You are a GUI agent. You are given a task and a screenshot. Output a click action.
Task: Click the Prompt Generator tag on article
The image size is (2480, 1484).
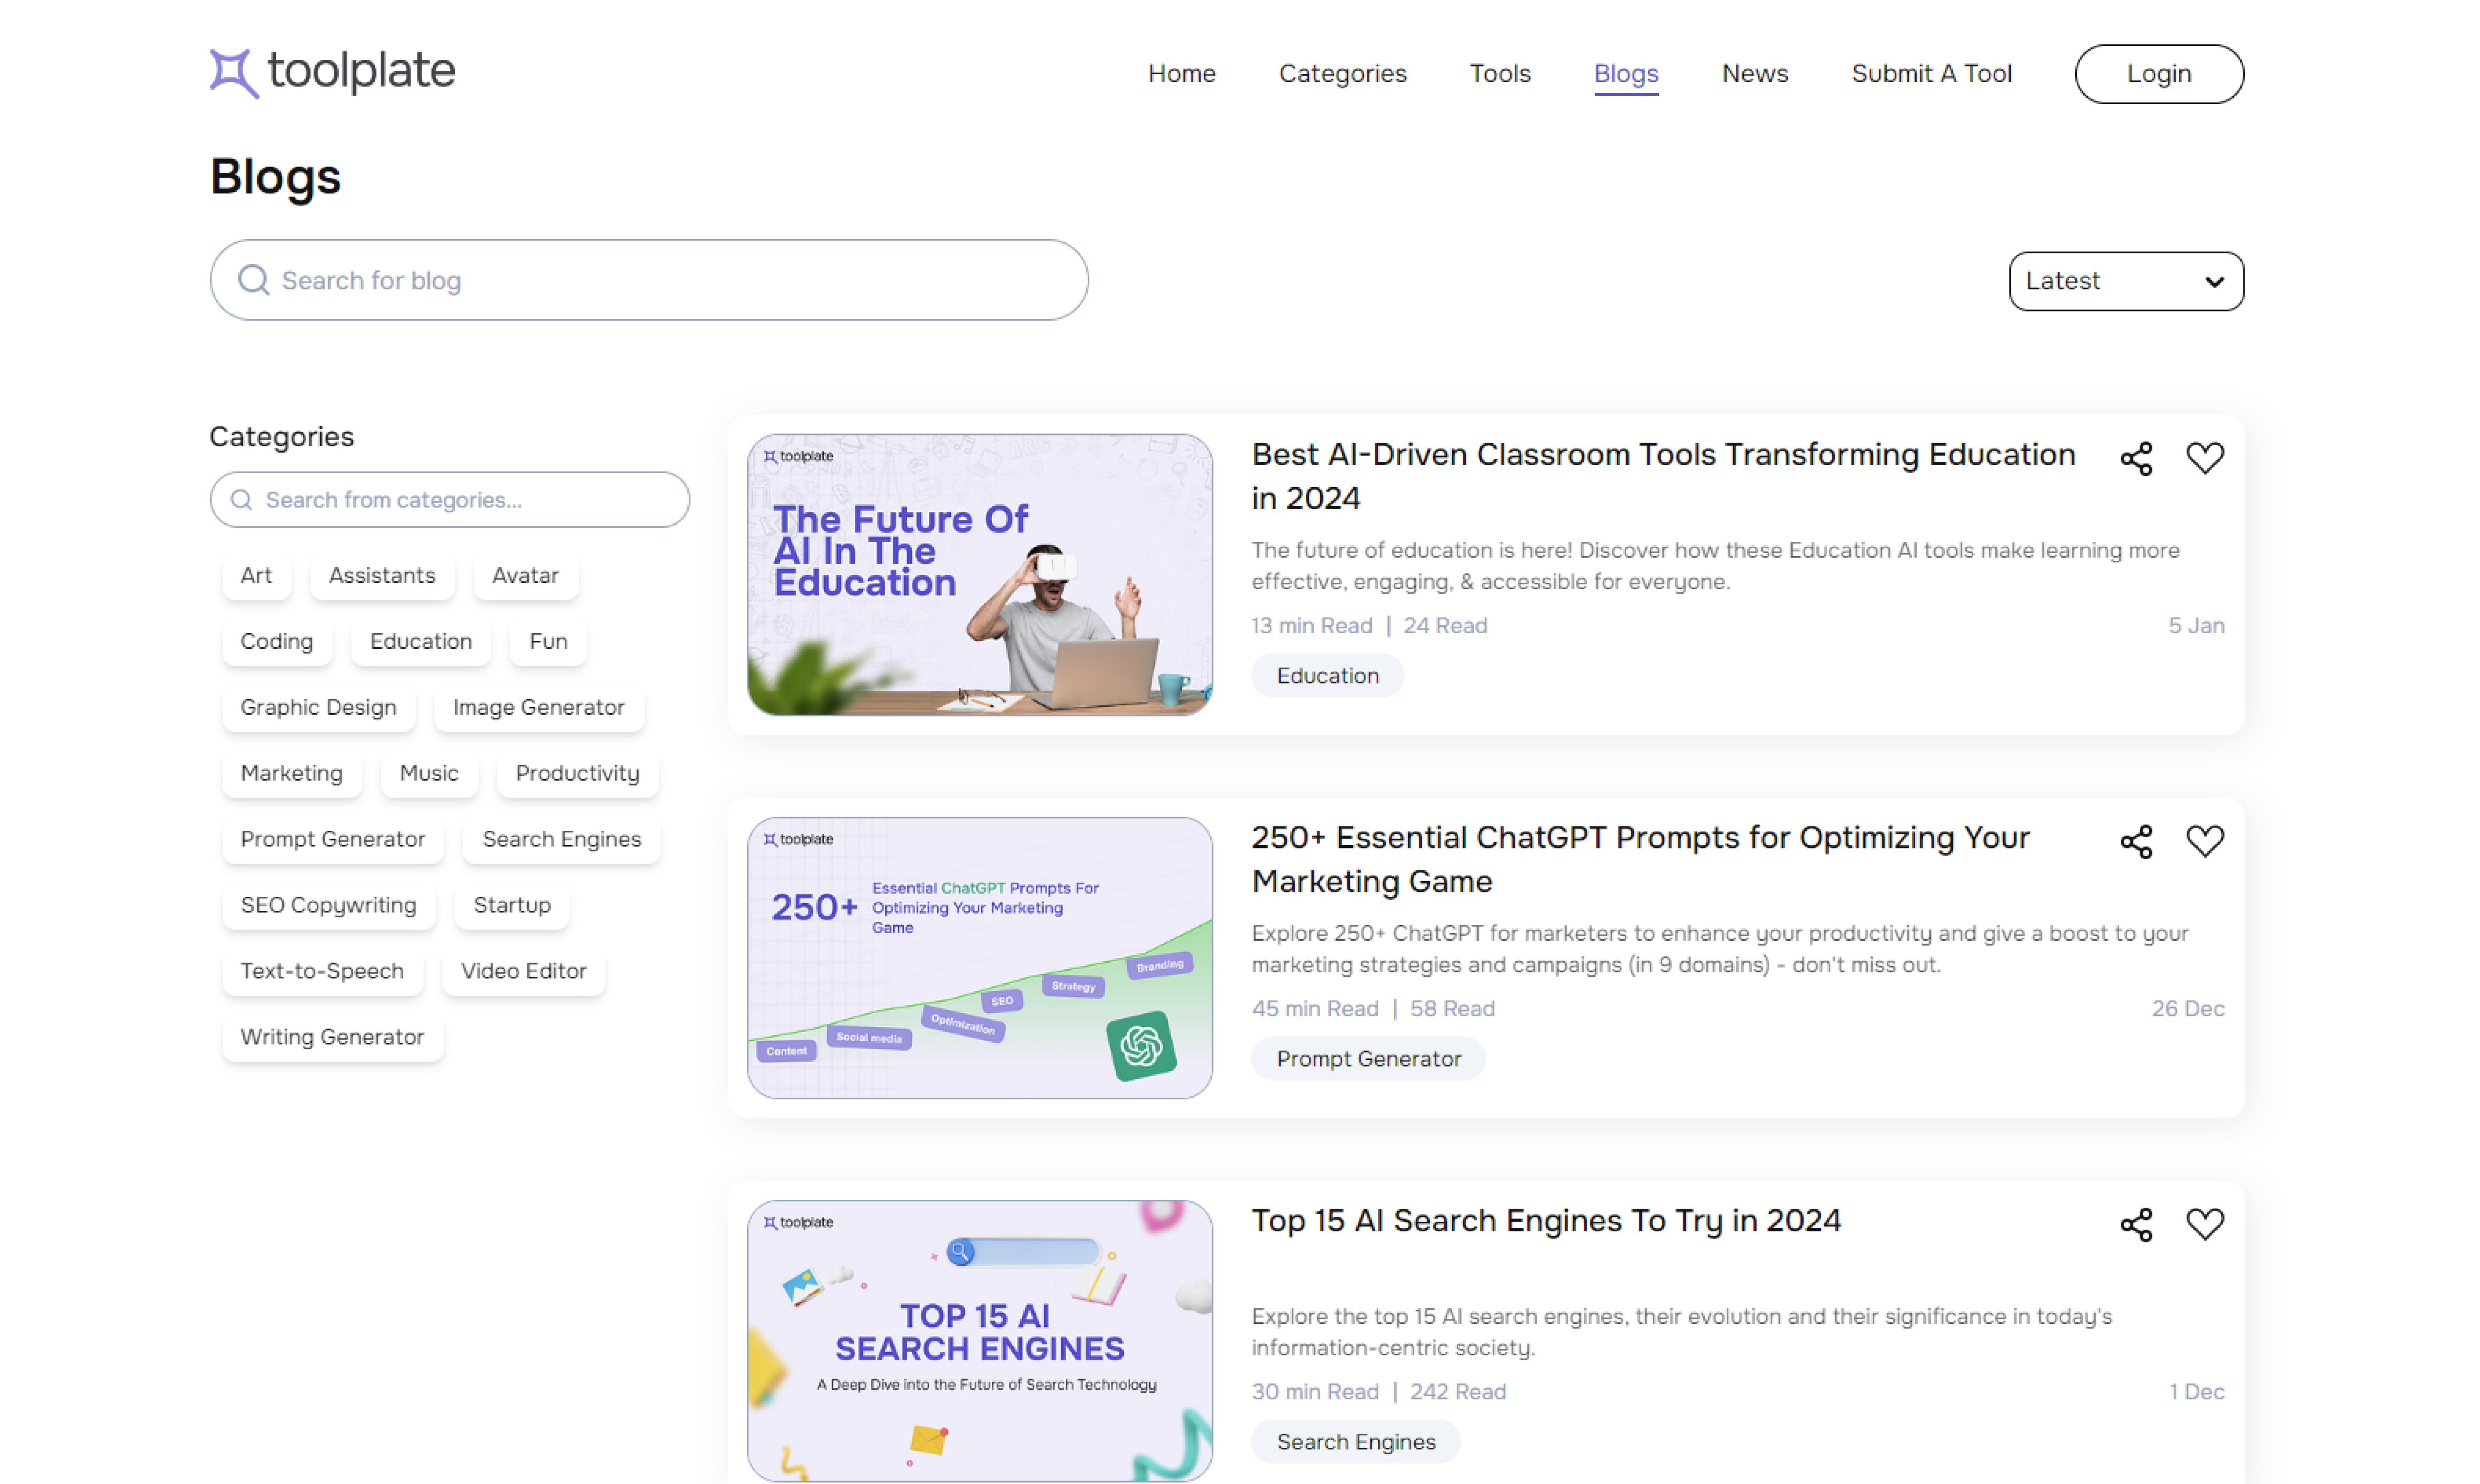click(x=1368, y=1059)
